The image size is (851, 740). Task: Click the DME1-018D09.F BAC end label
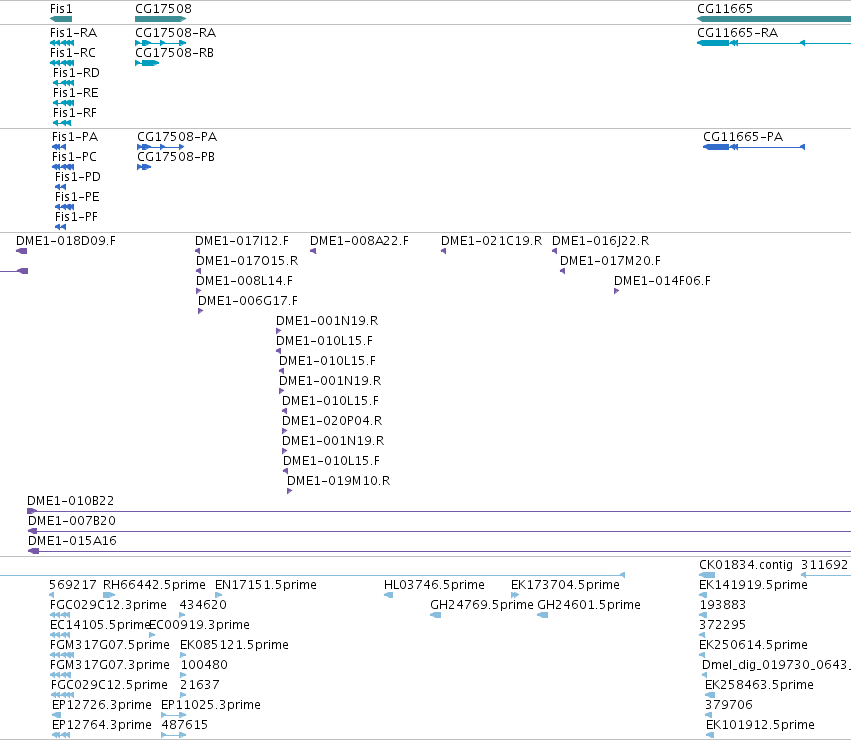click(x=66, y=241)
